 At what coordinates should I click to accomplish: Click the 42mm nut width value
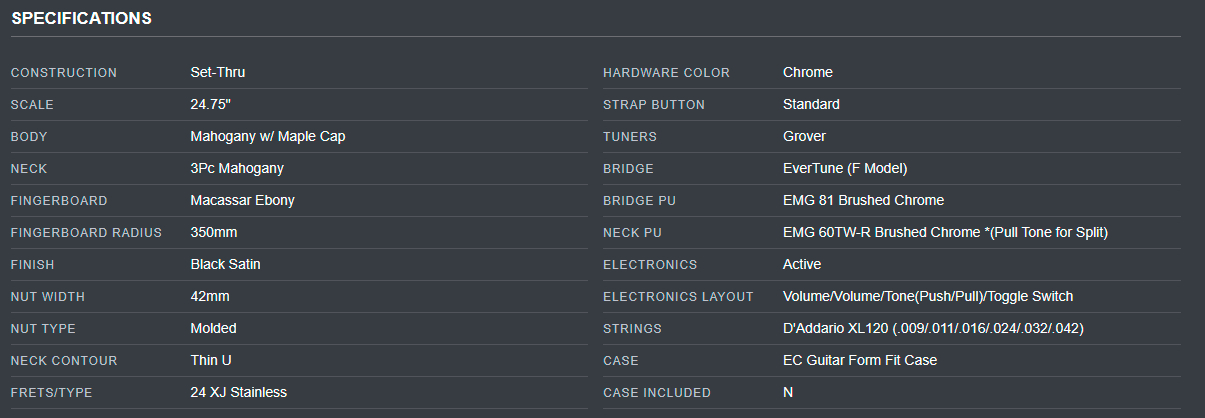(210, 296)
